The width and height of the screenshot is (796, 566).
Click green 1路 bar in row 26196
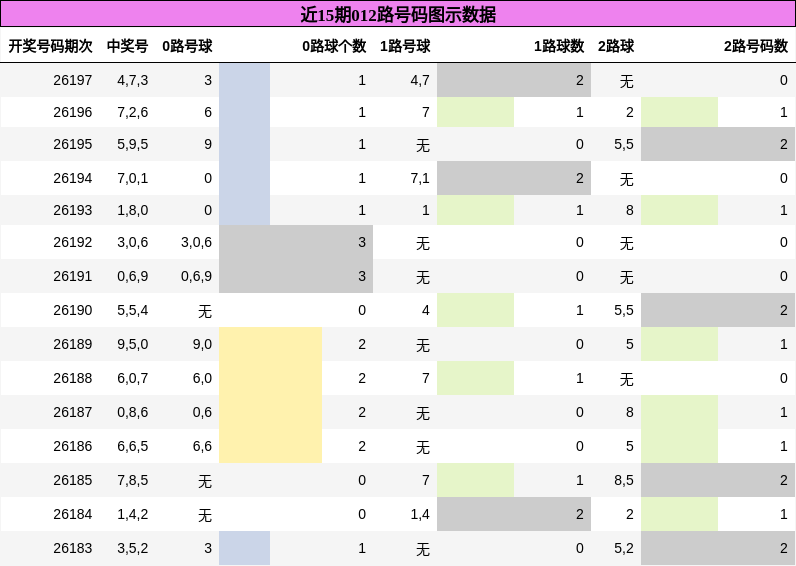pyautogui.click(x=475, y=112)
